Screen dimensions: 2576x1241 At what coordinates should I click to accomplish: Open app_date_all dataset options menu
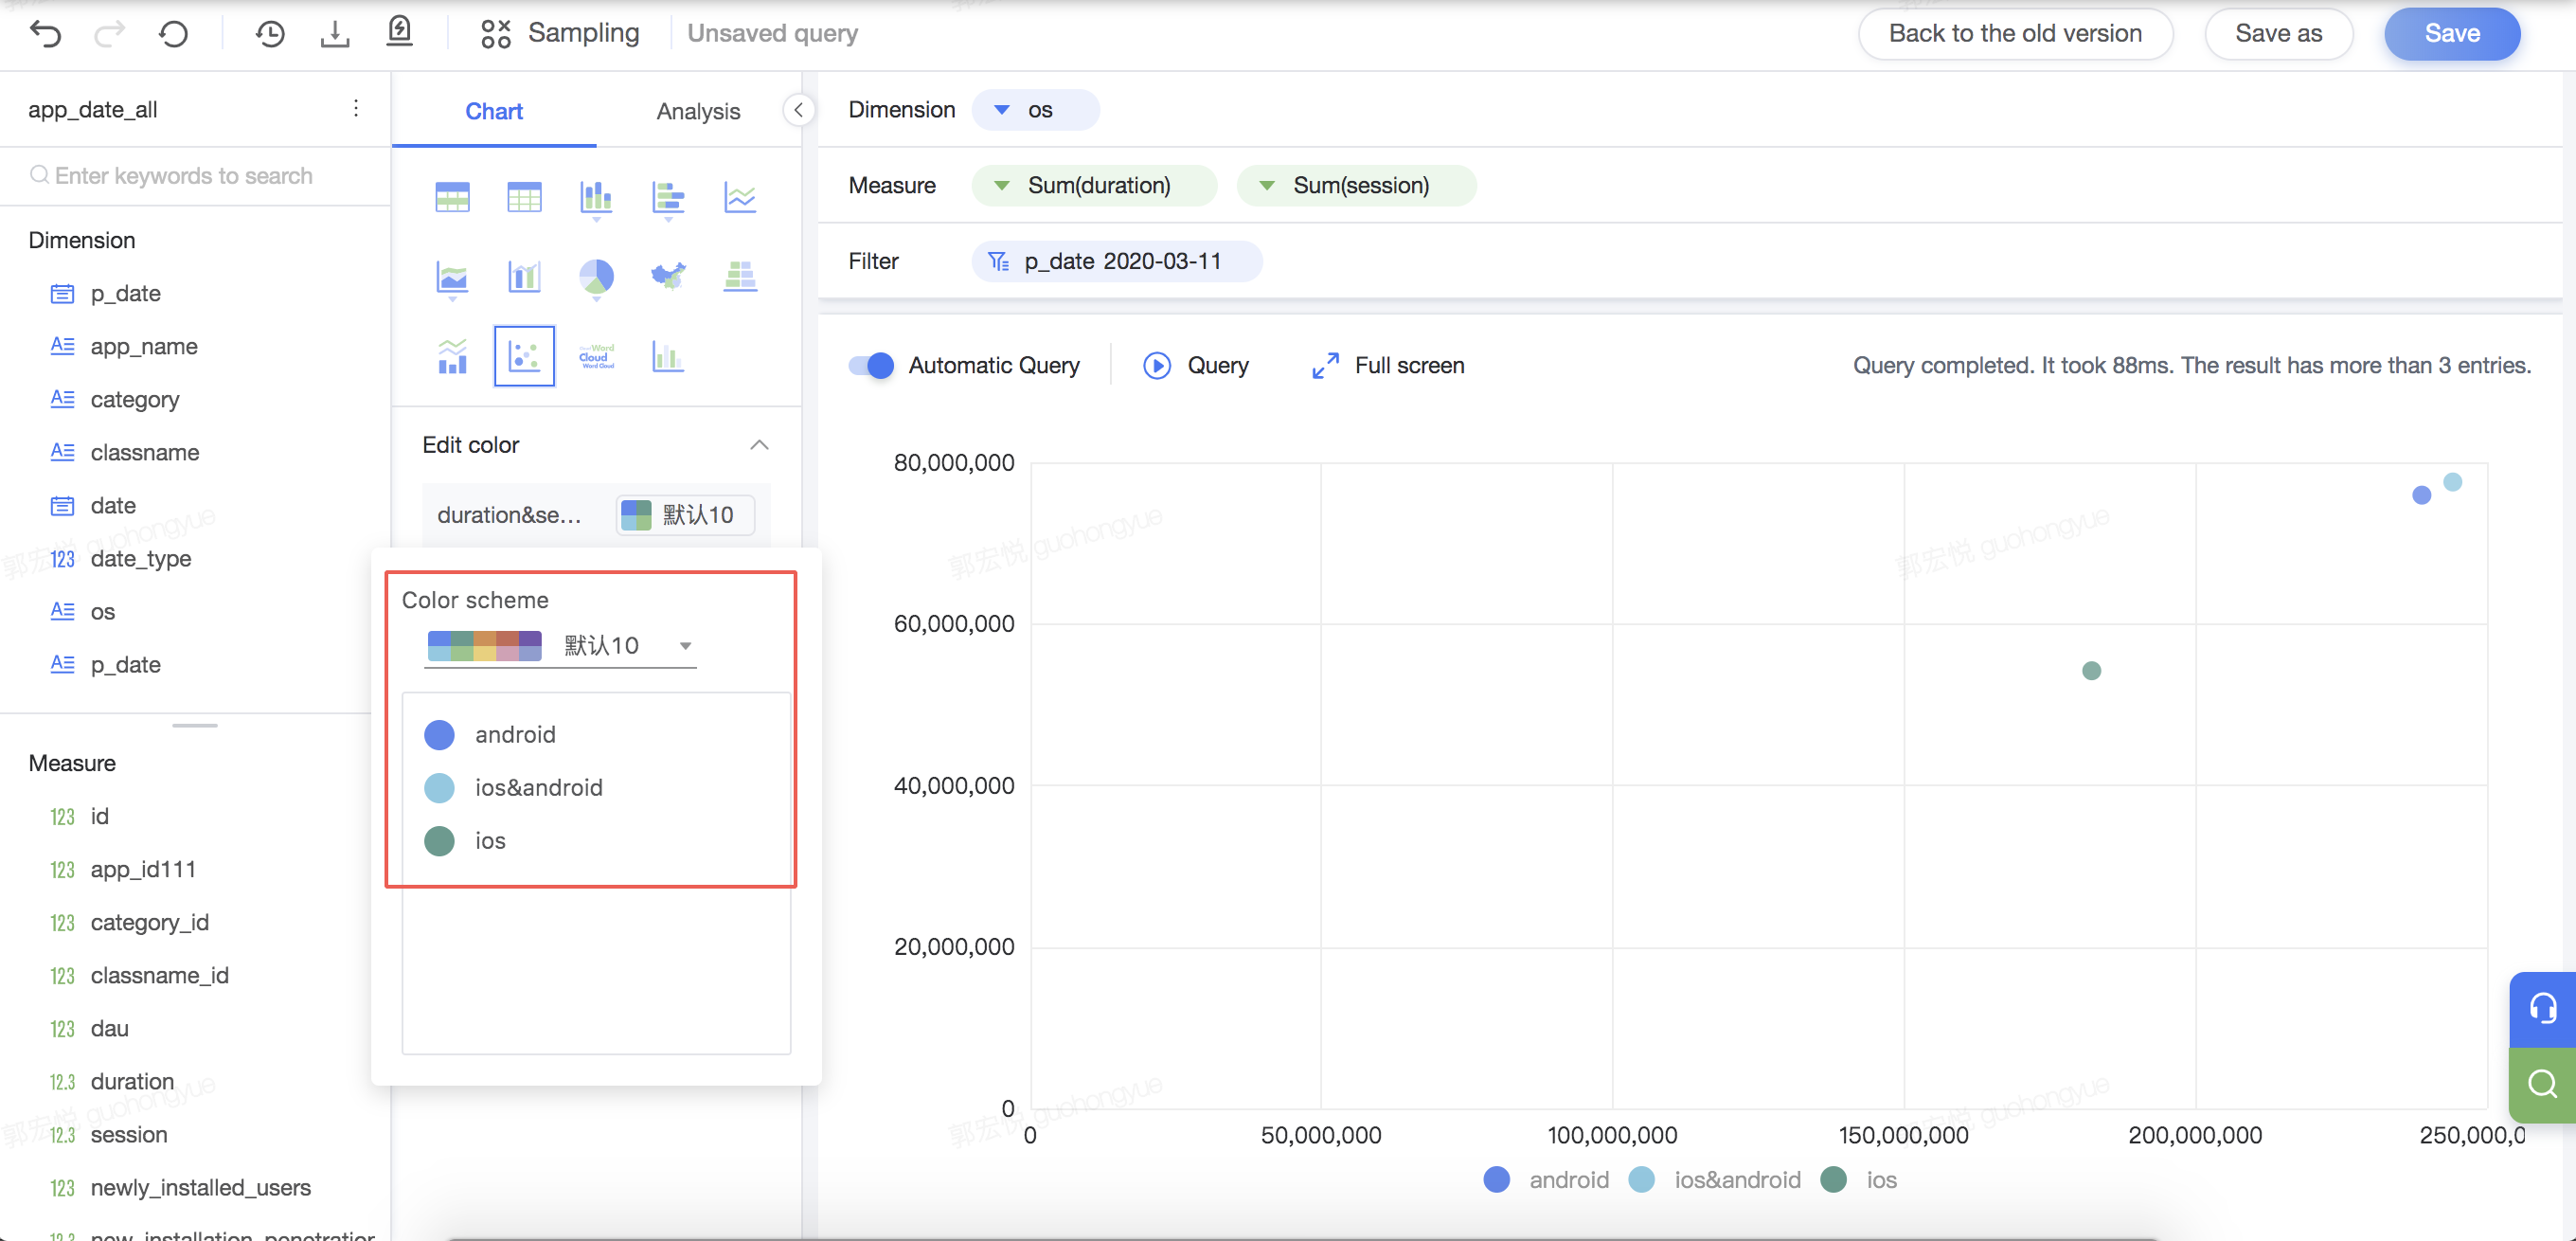[356, 108]
